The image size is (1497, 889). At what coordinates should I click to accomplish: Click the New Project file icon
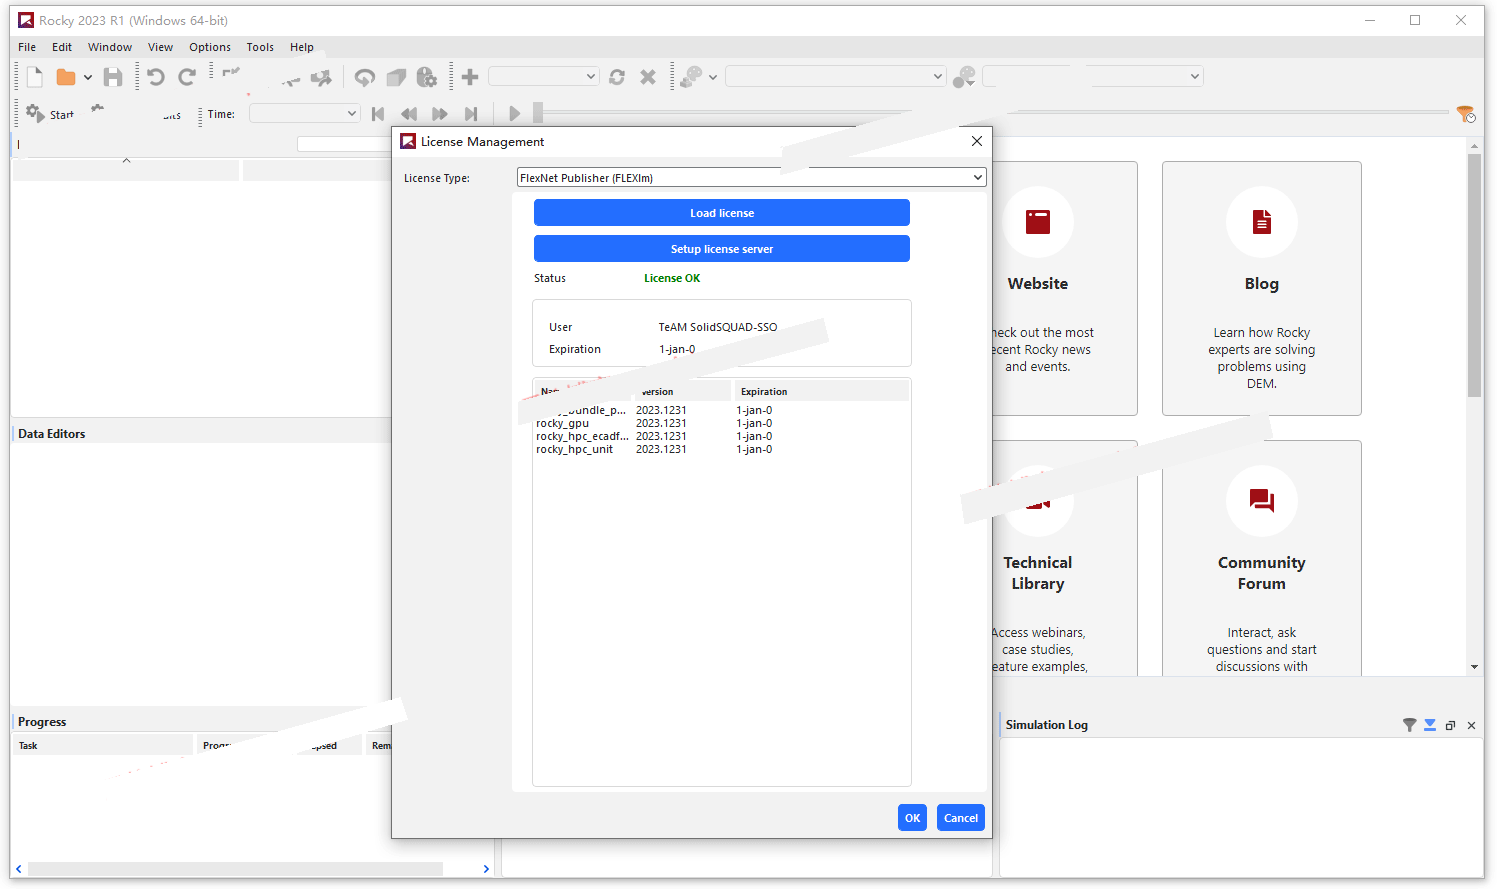point(35,77)
